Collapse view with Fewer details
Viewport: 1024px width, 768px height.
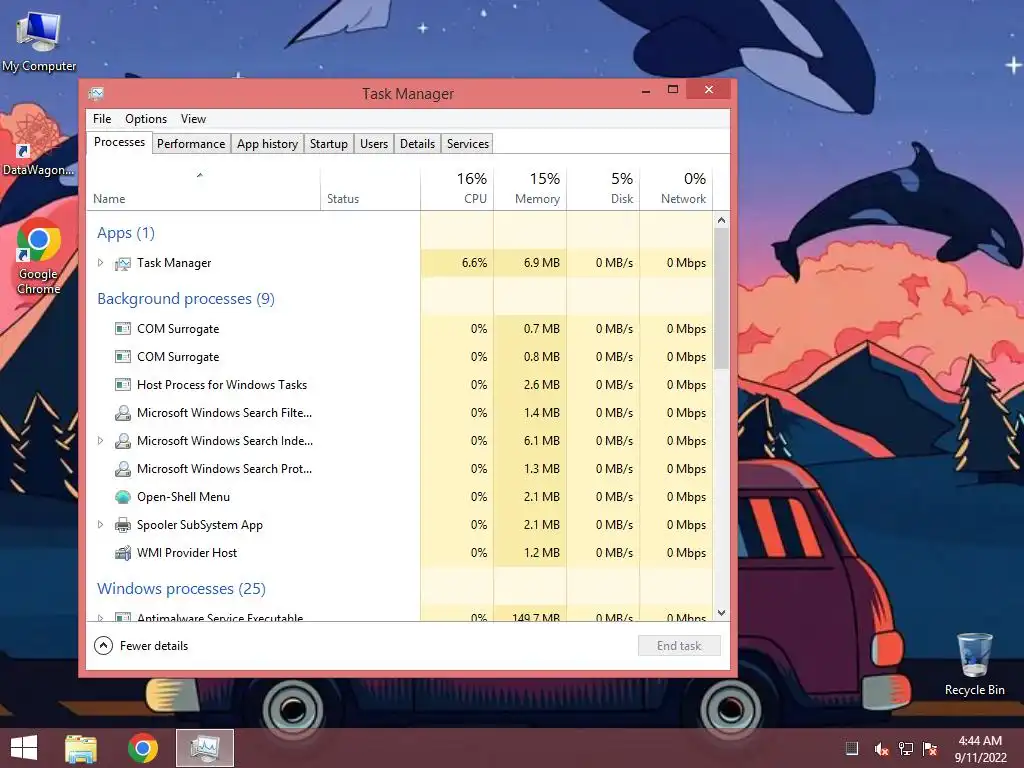141,646
